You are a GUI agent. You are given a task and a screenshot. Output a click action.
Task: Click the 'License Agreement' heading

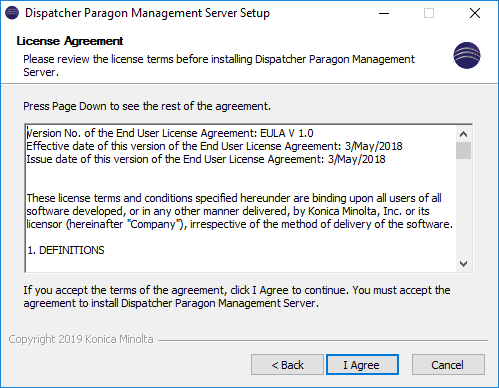70,41
